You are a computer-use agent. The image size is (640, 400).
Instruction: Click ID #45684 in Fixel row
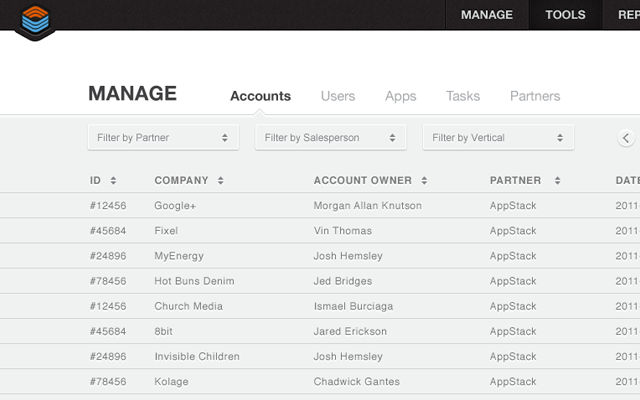click(x=108, y=231)
